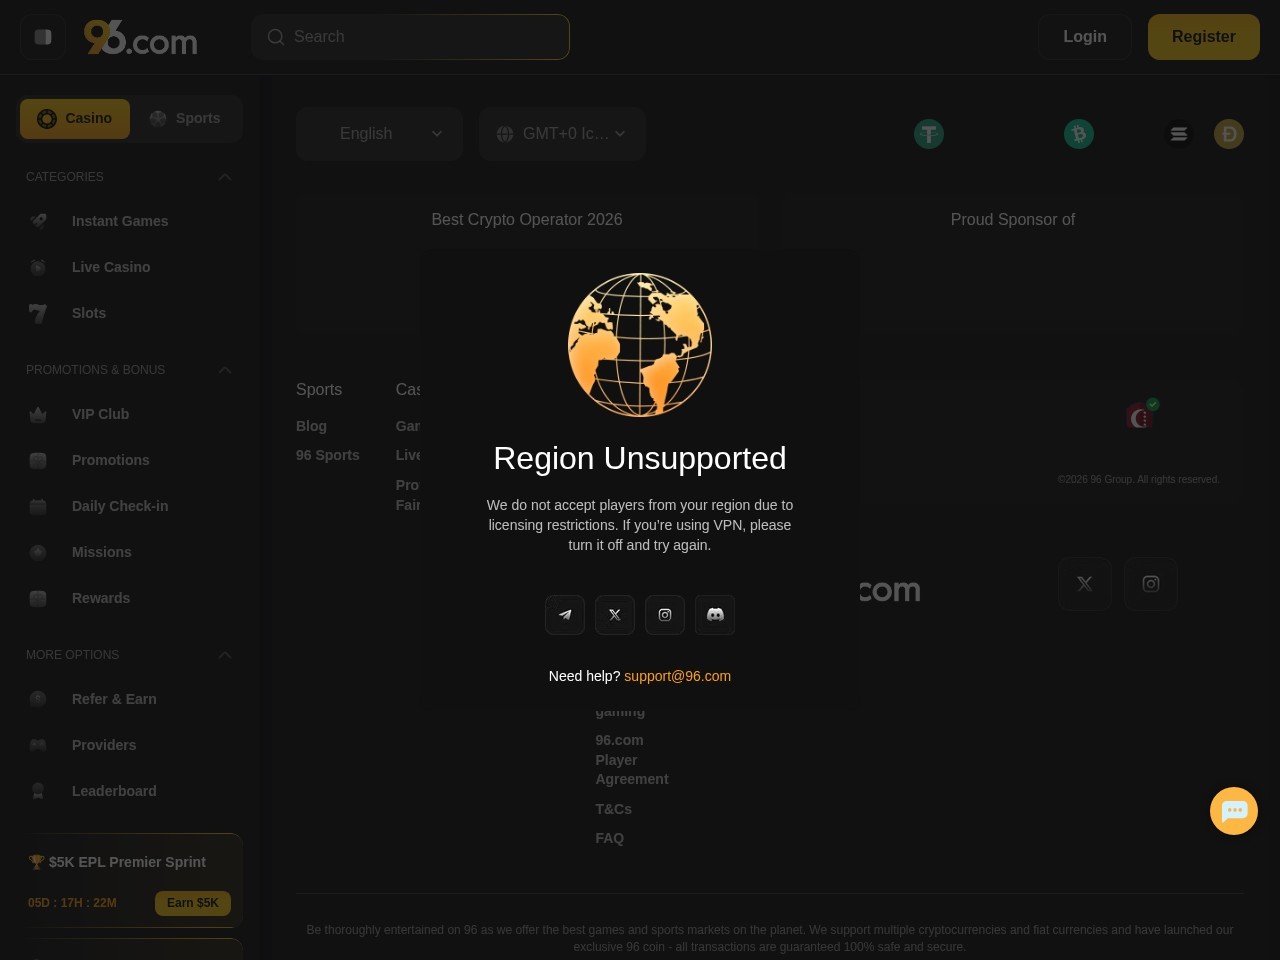Open the GMT+0 timezone dropdown

[x=562, y=134]
